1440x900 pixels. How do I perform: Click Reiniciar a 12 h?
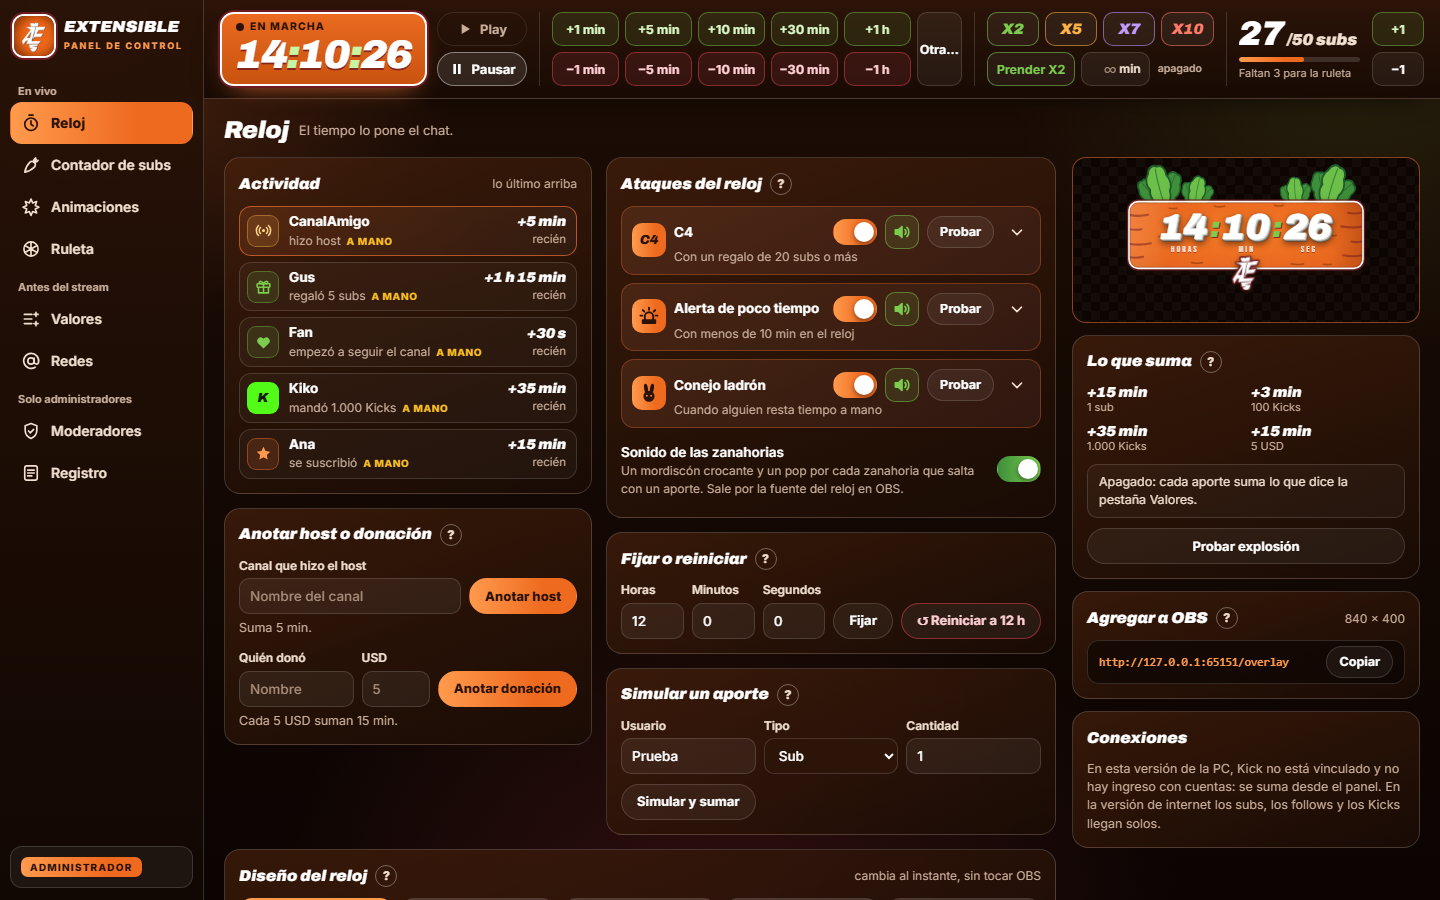pos(971,621)
